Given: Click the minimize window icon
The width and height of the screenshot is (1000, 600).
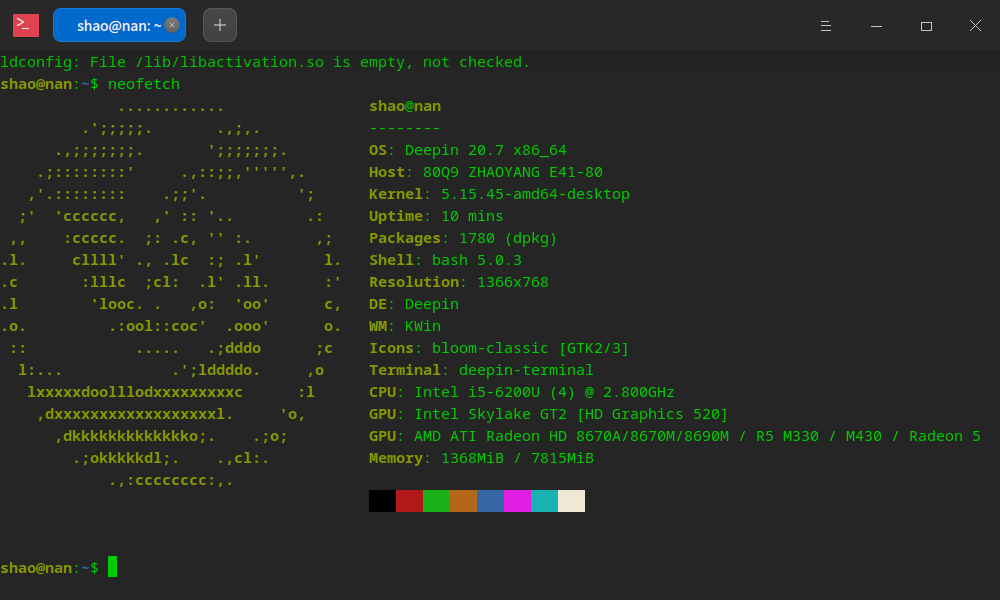Looking at the screenshot, I should tap(875, 25).
